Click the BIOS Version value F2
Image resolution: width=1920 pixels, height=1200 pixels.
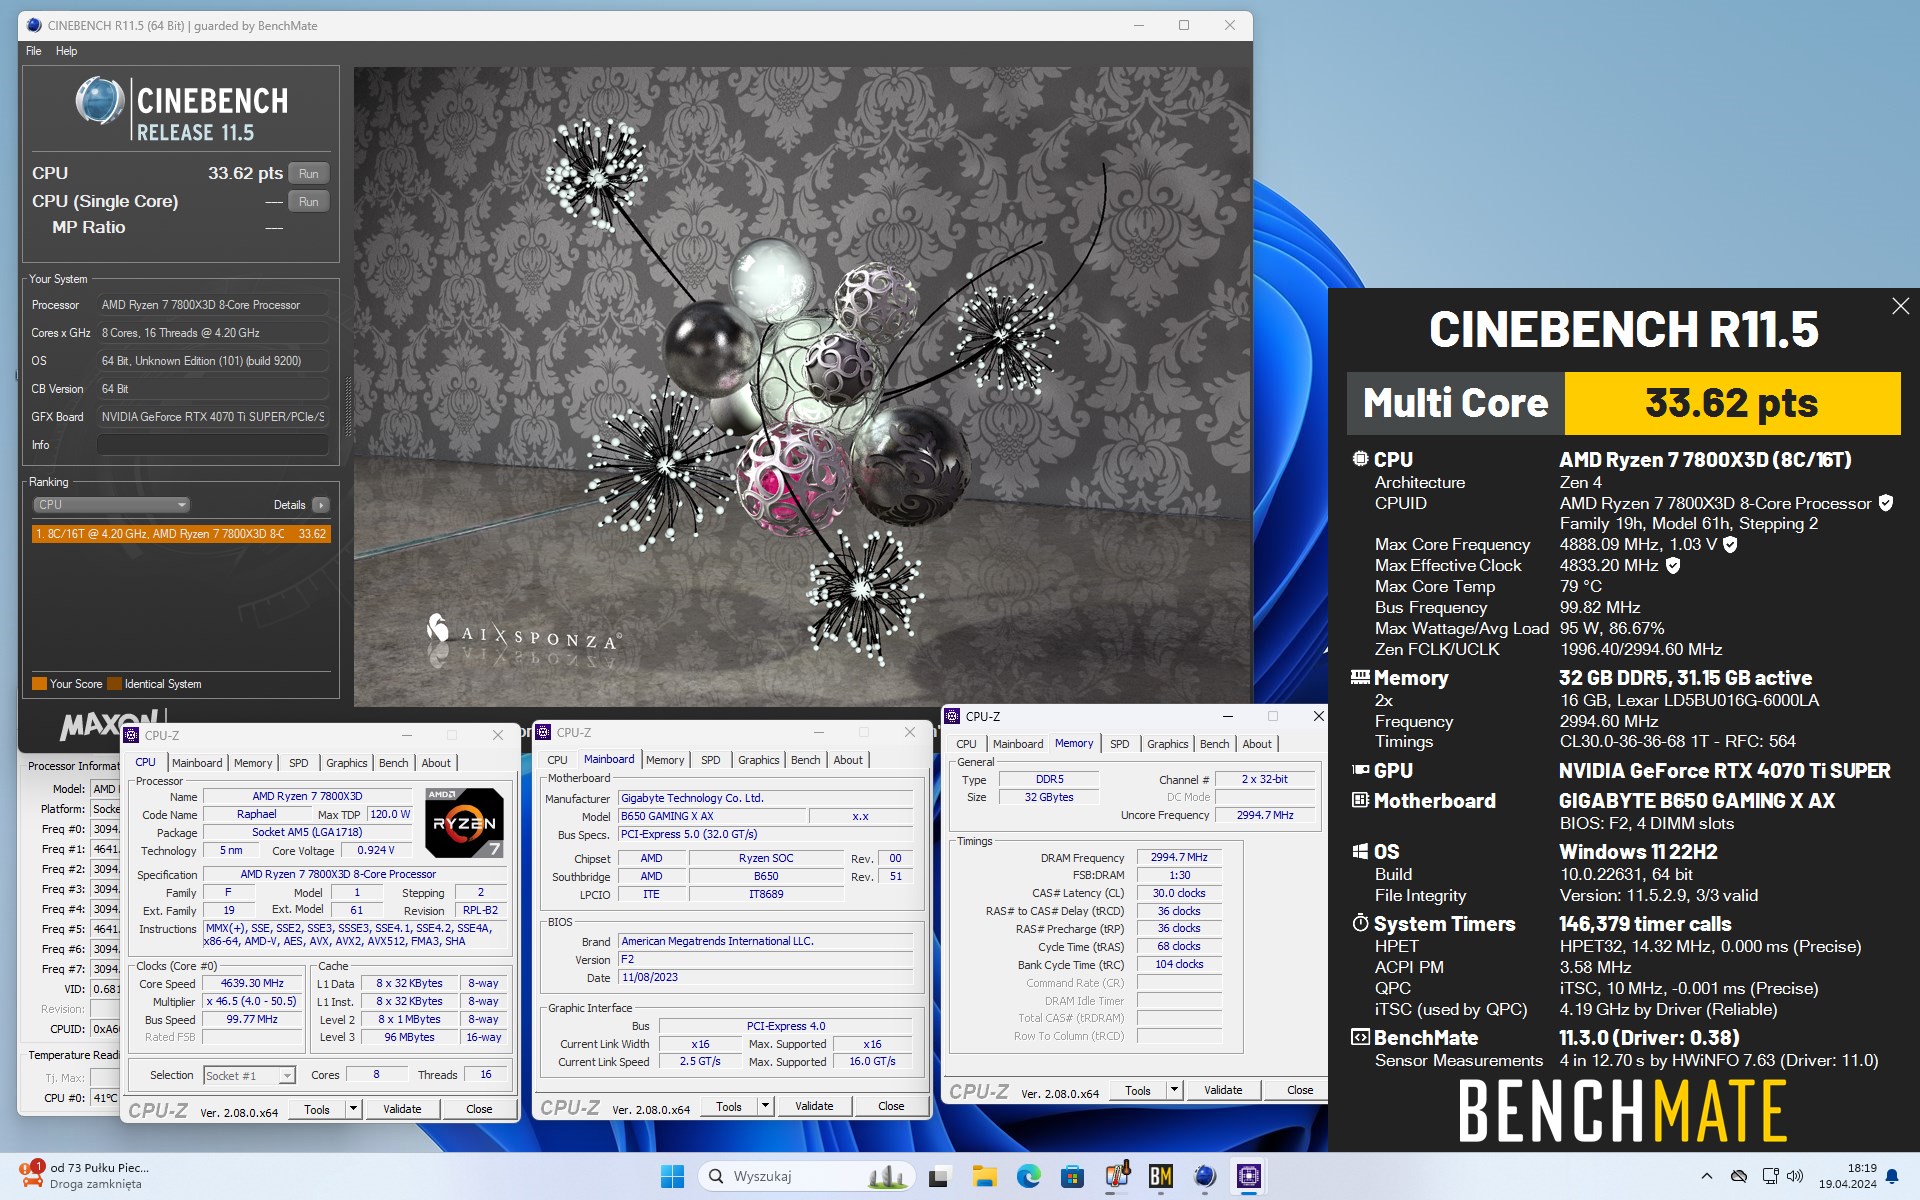tap(765, 959)
